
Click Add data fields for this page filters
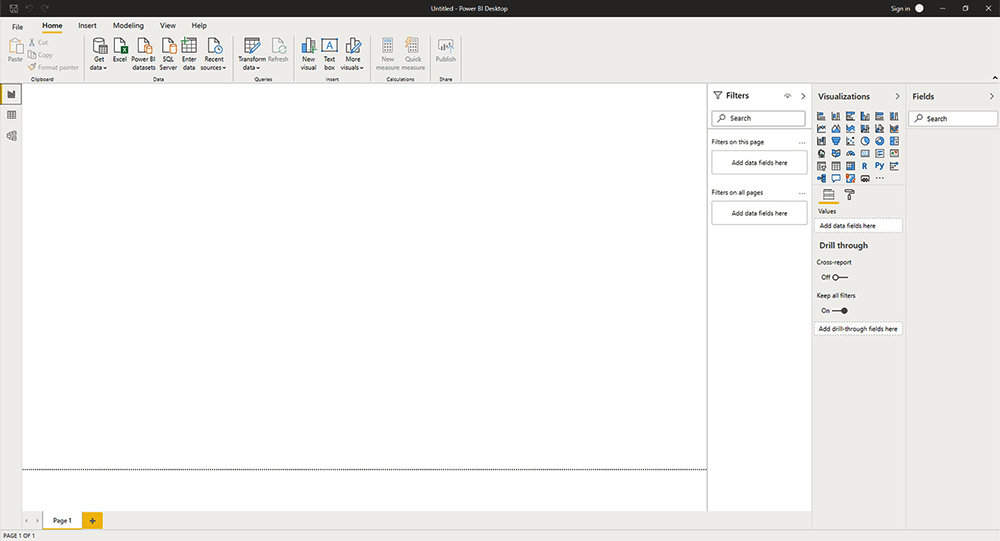[x=759, y=163]
